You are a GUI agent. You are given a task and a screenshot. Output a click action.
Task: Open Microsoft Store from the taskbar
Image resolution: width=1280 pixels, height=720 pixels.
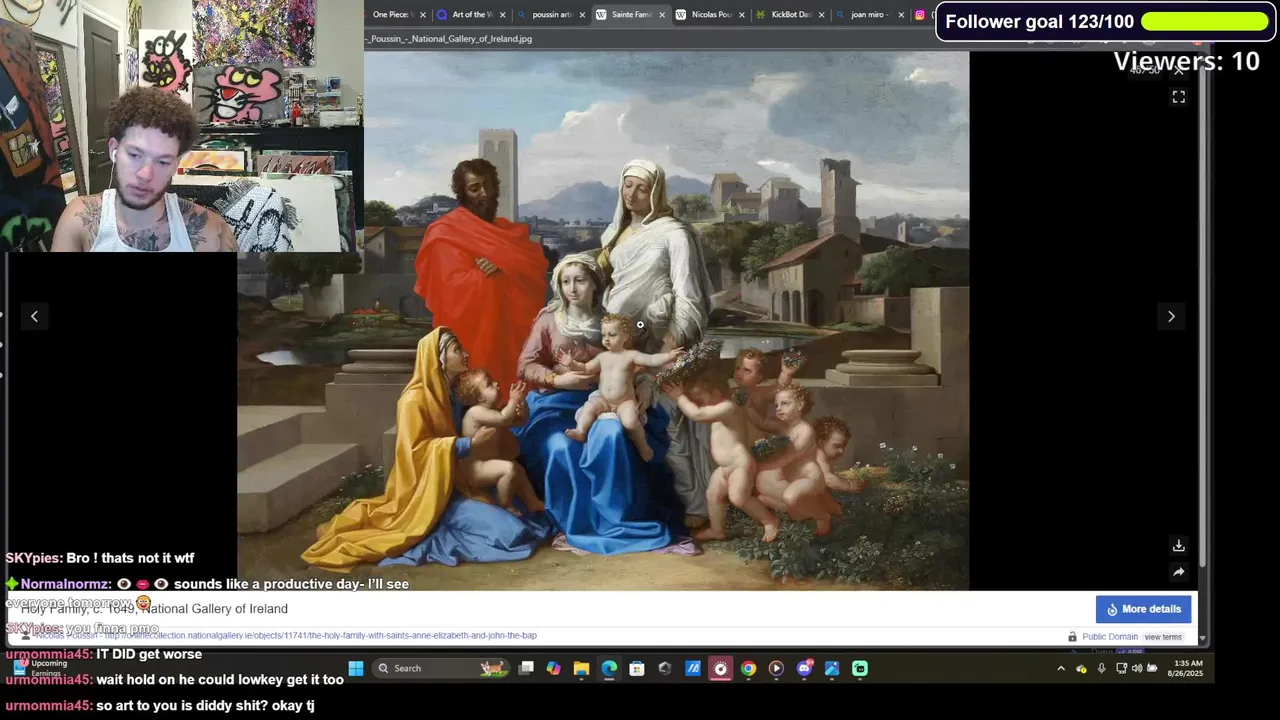(x=637, y=668)
